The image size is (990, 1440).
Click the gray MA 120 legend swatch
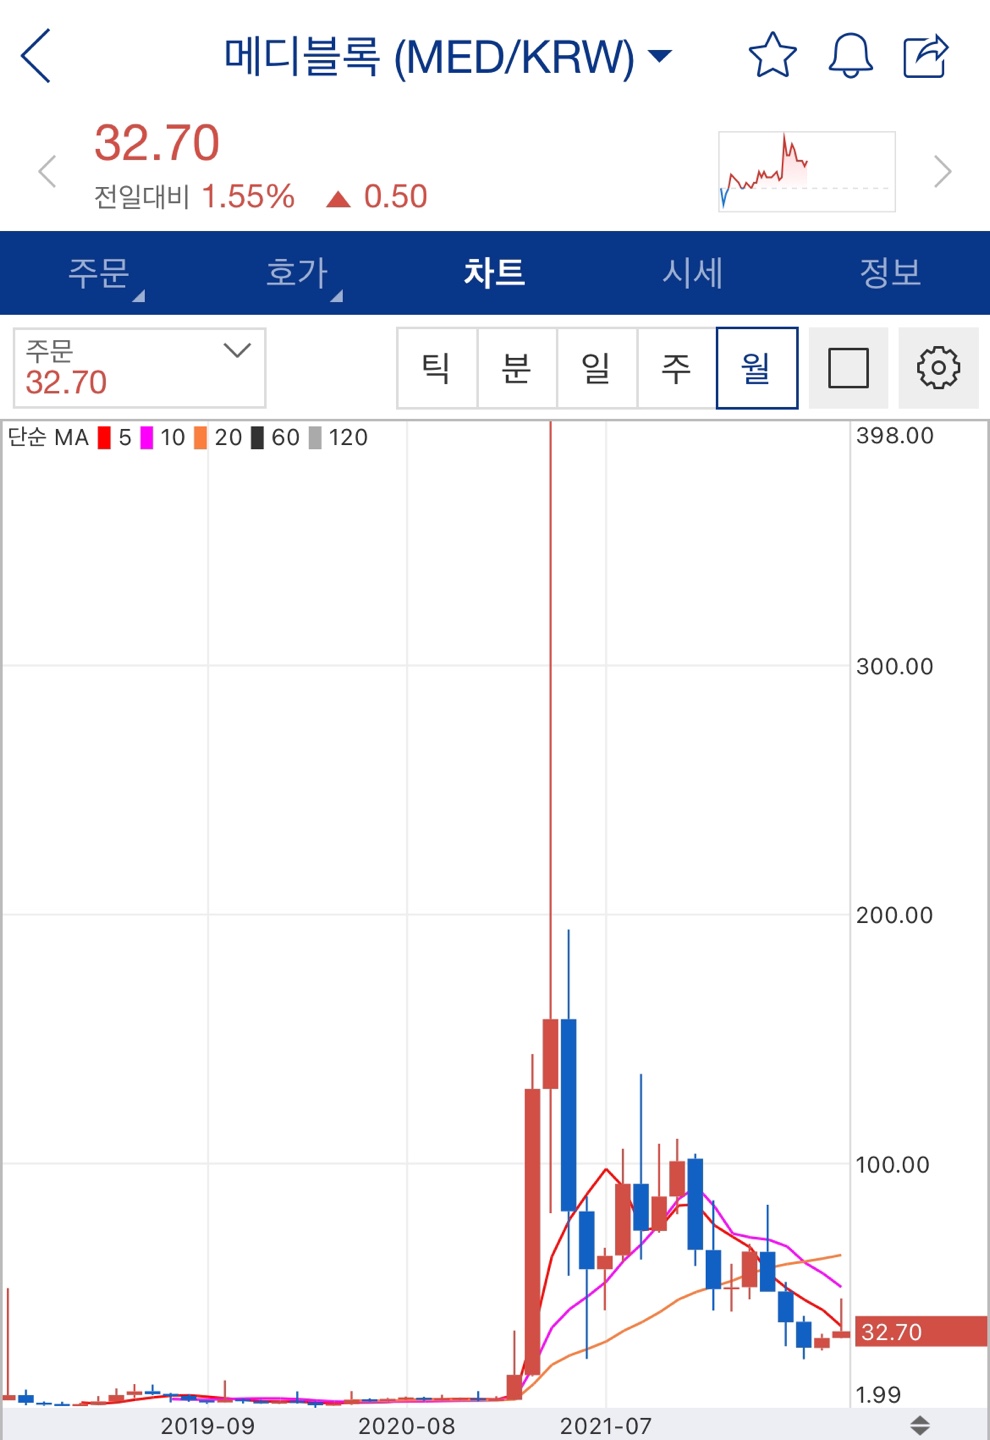315,437
